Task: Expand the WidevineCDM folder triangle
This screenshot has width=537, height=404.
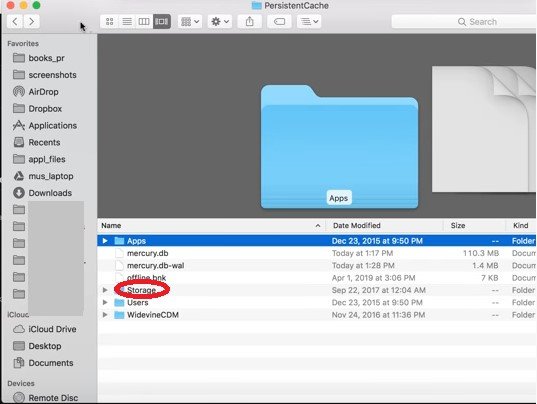Action: click(105, 315)
